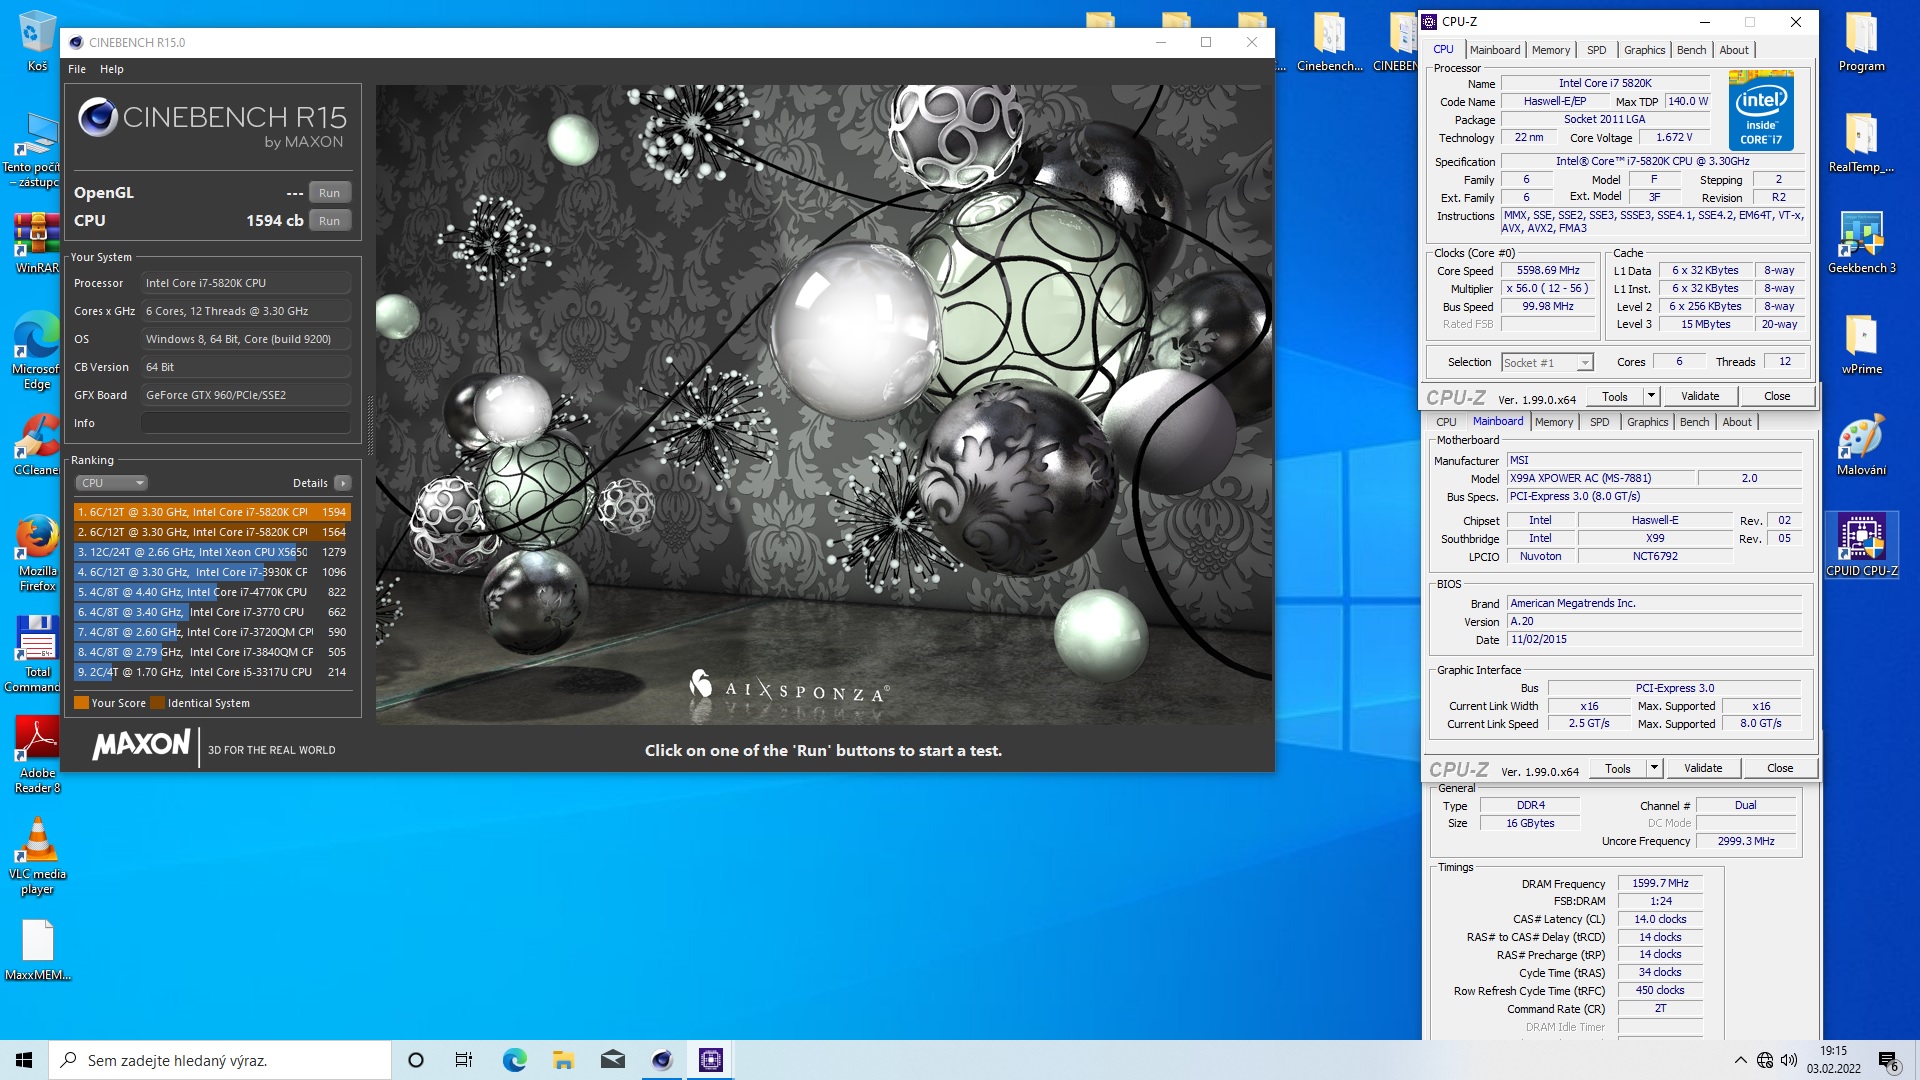
Task: Click the volume icon in system tray
Action: point(1789,1060)
